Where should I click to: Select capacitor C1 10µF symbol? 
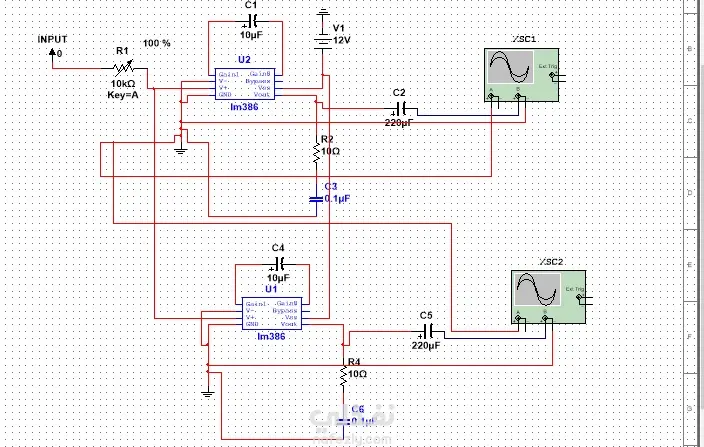pos(252,21)
